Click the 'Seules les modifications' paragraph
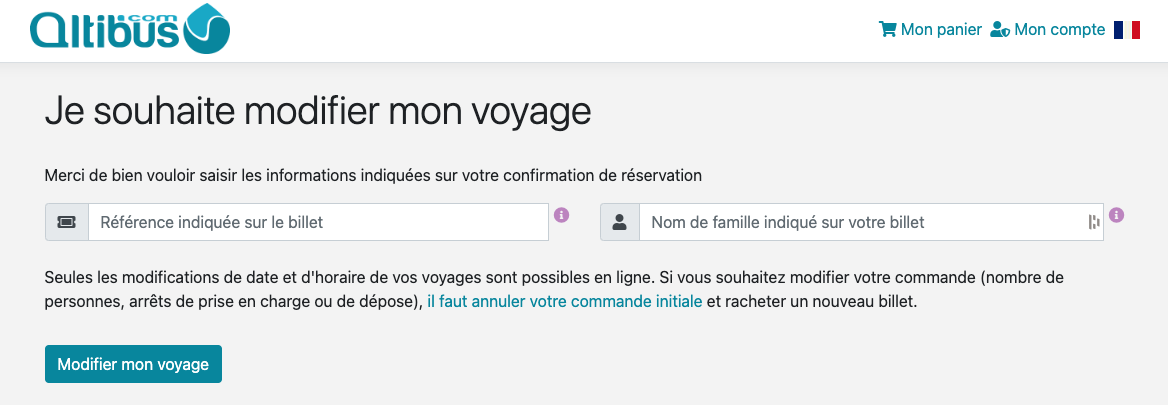Viewport: 1168px width, 405px height. coord(400,276)
